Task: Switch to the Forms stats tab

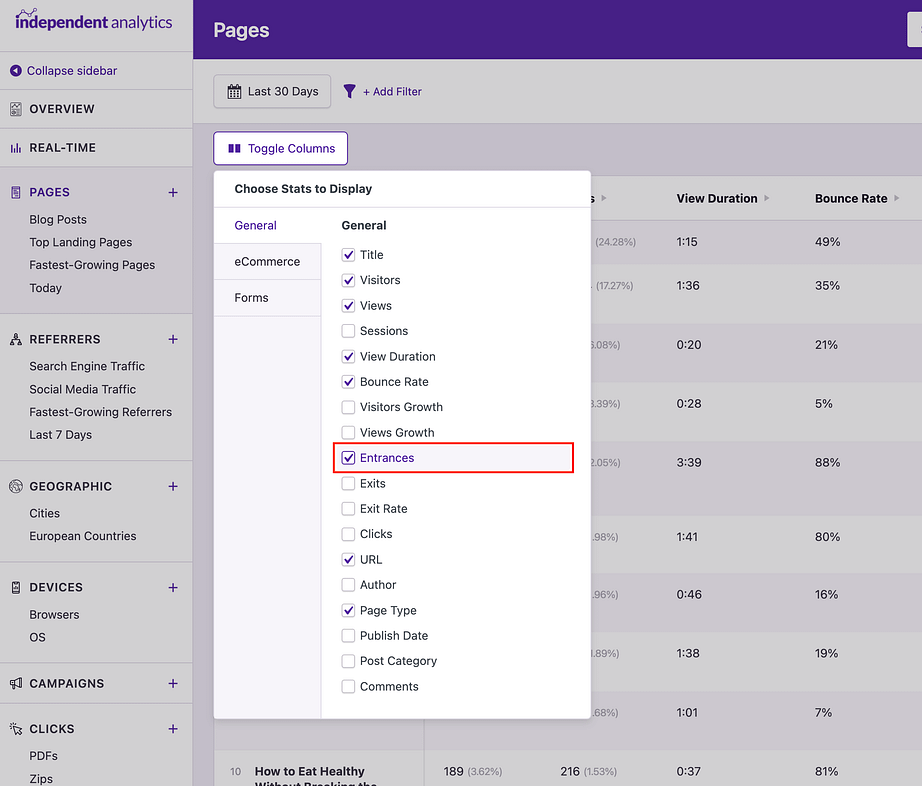Action: coord(251,298)
